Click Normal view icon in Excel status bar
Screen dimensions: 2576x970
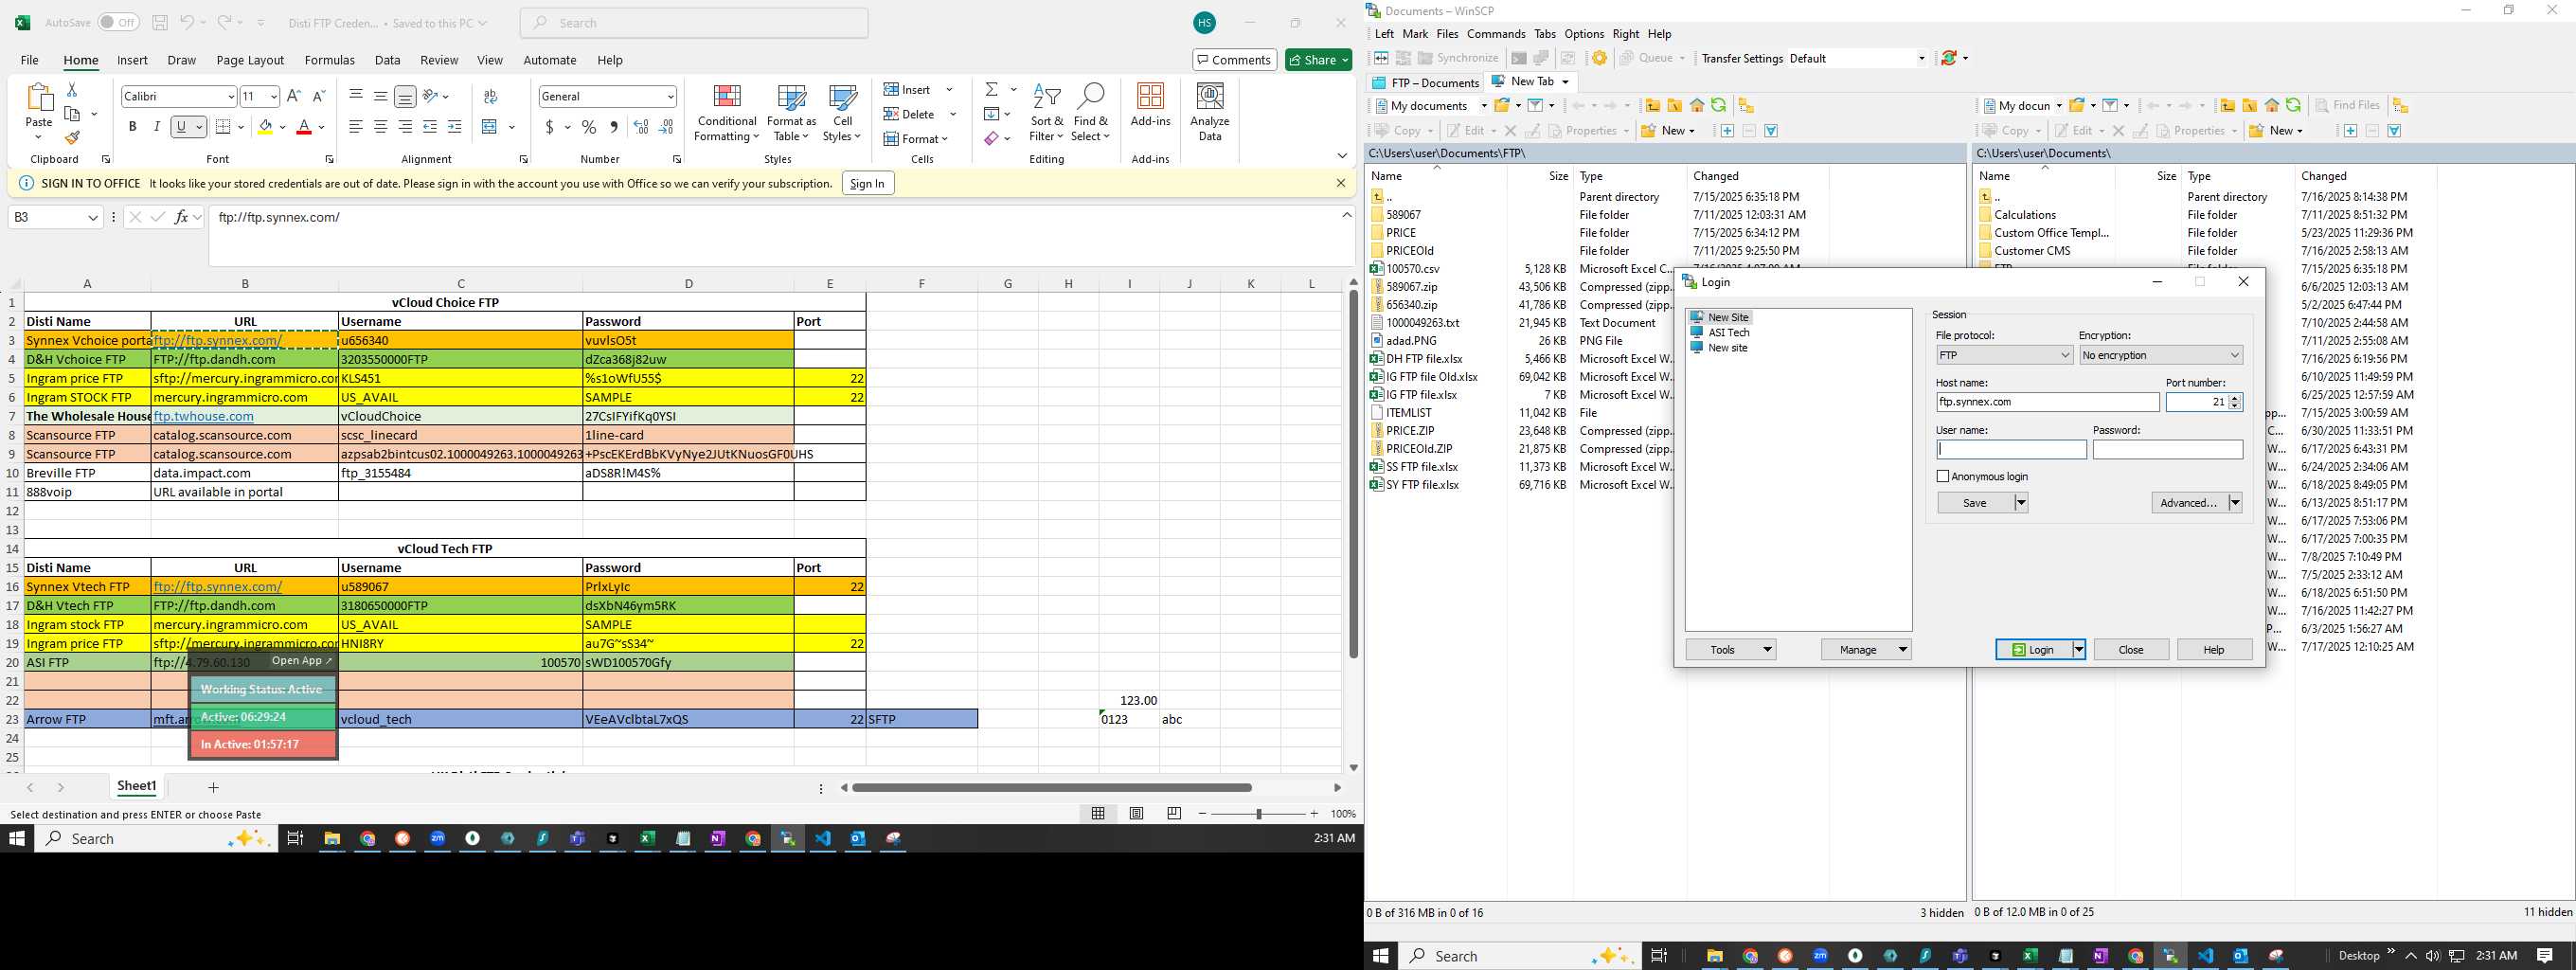tap(1098, 814)
